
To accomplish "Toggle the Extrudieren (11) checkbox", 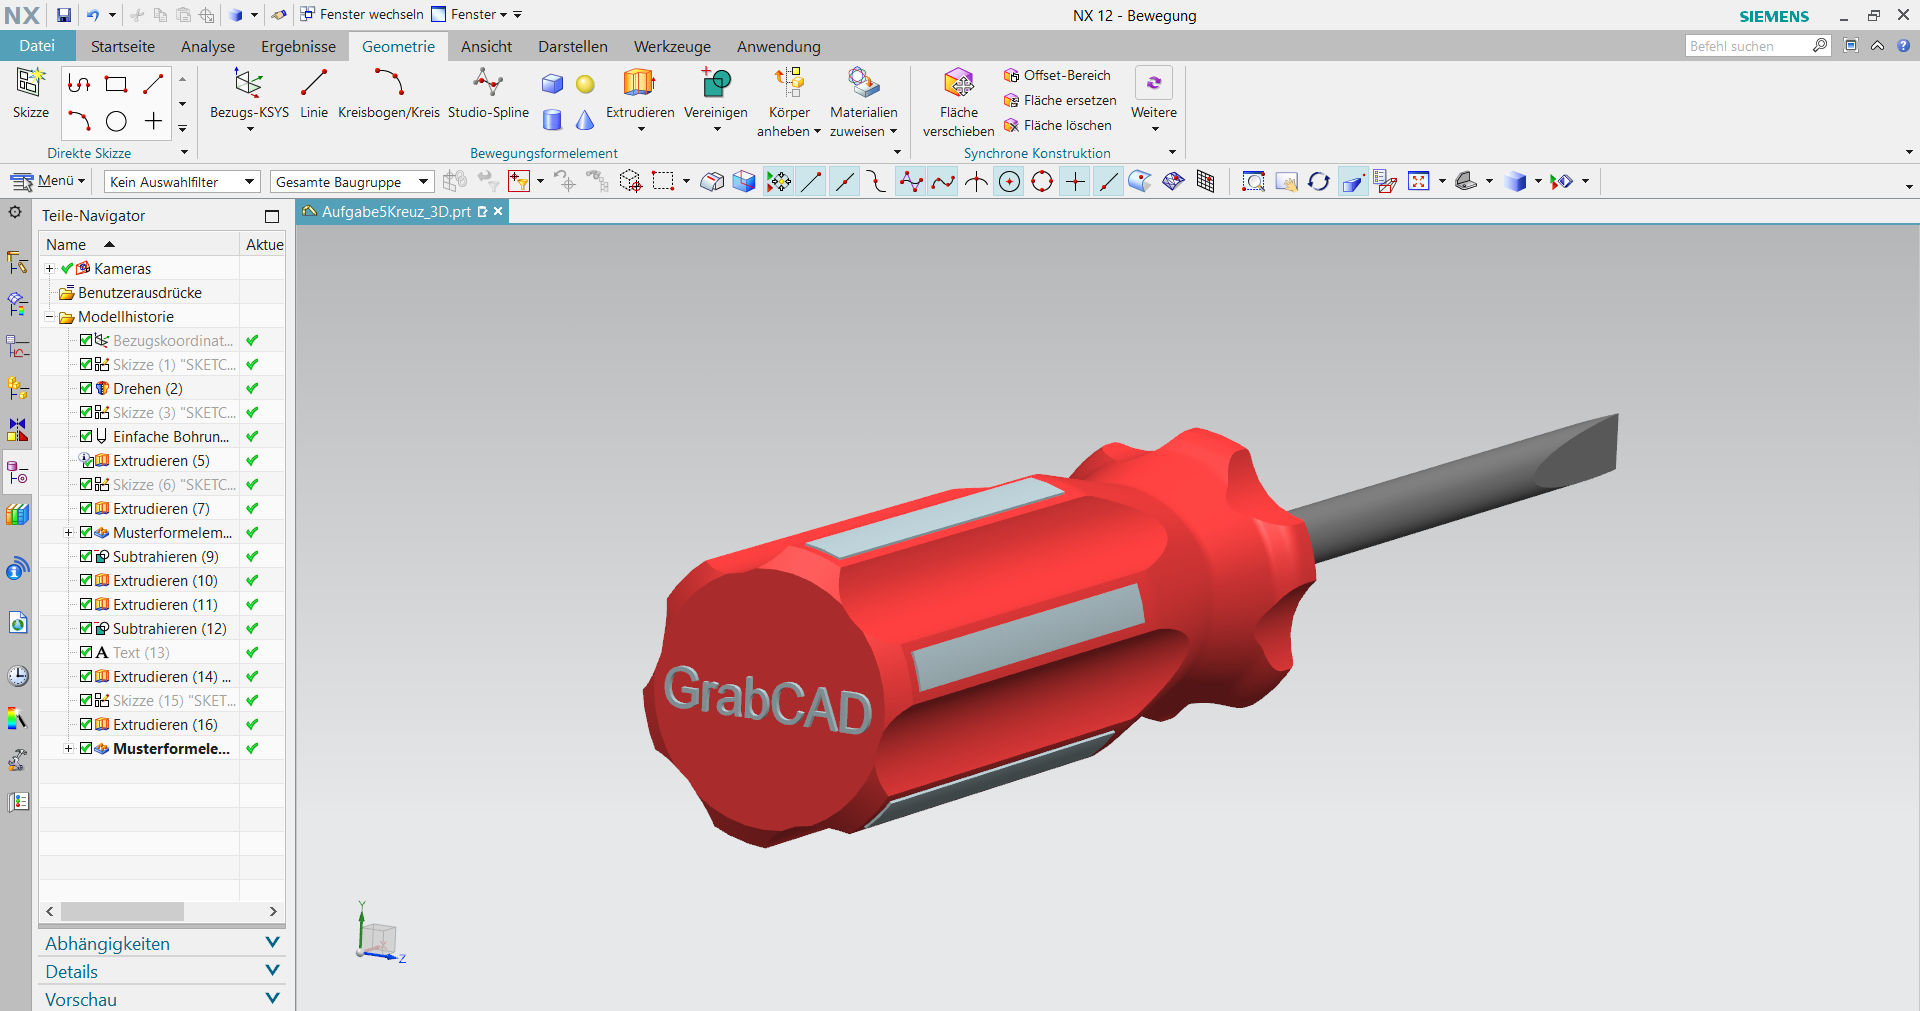I will [x=86, y=604].
